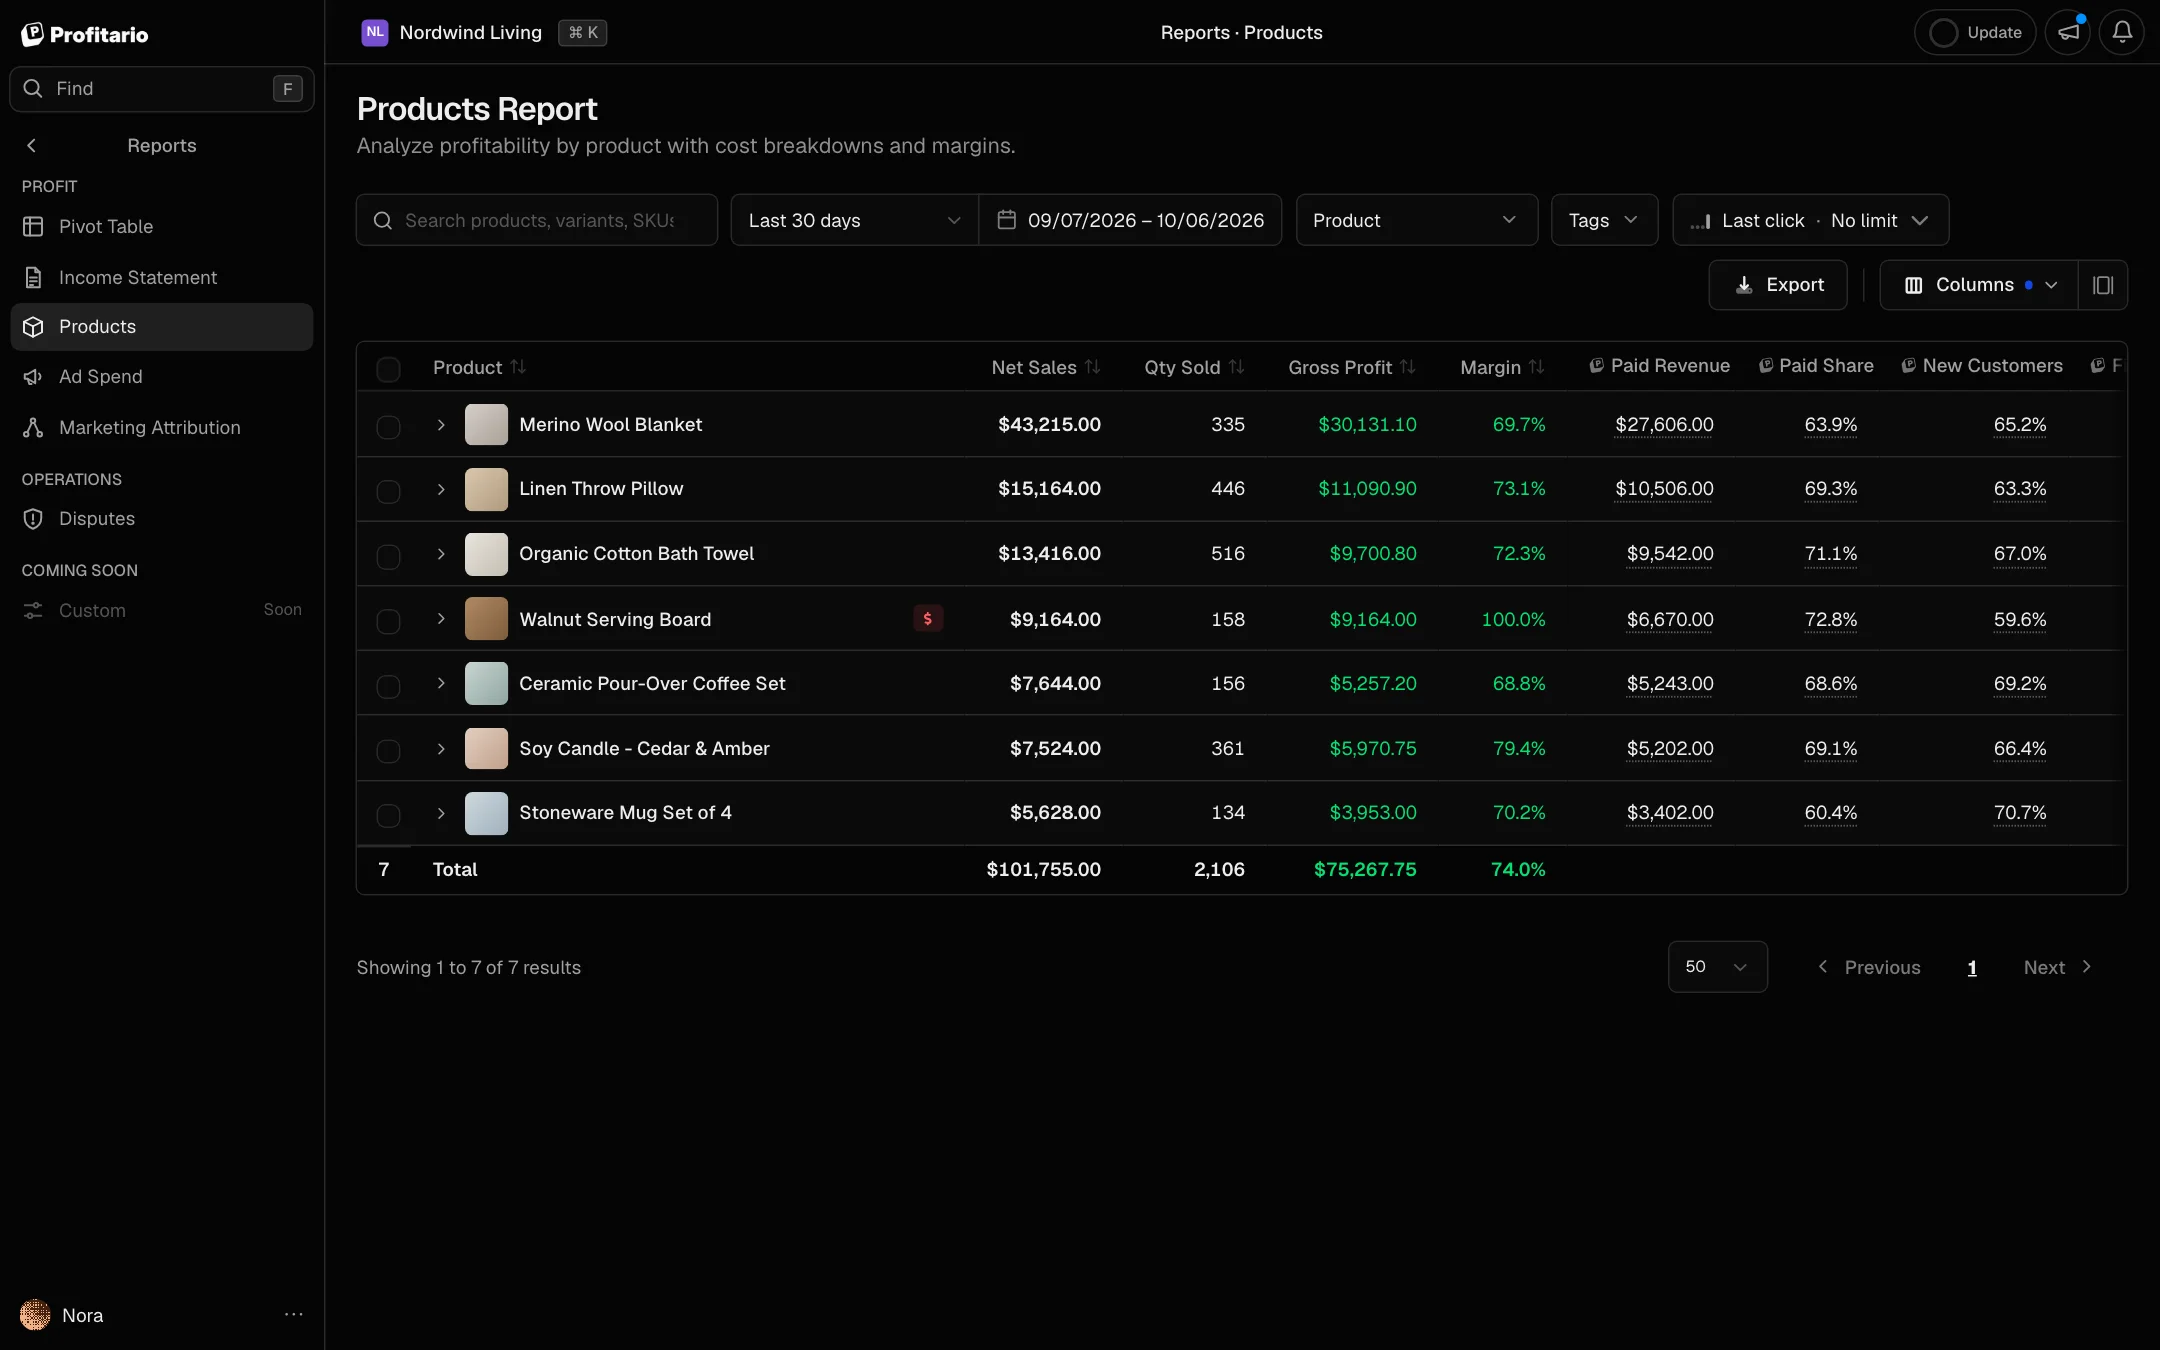Open Nora's three-dot options menu
Screen dimensions: 2160x1350
tap(293, 1314)
